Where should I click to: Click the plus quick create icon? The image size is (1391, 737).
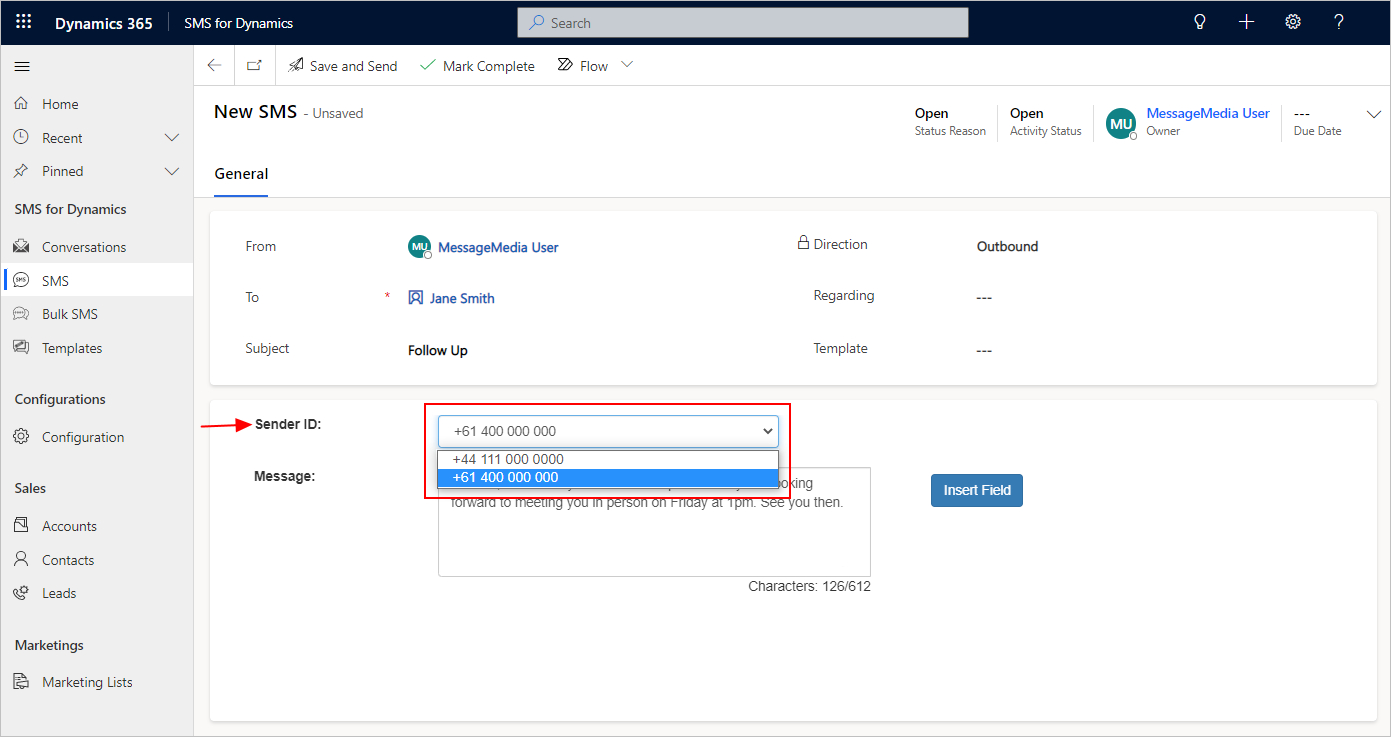tap(1246, 22)
